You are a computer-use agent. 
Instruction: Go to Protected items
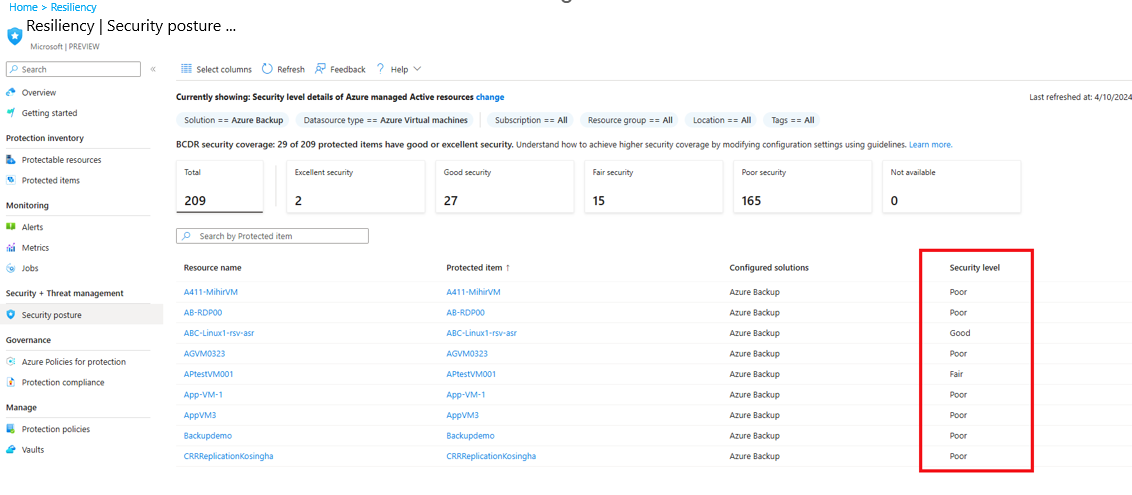point(51,180)
